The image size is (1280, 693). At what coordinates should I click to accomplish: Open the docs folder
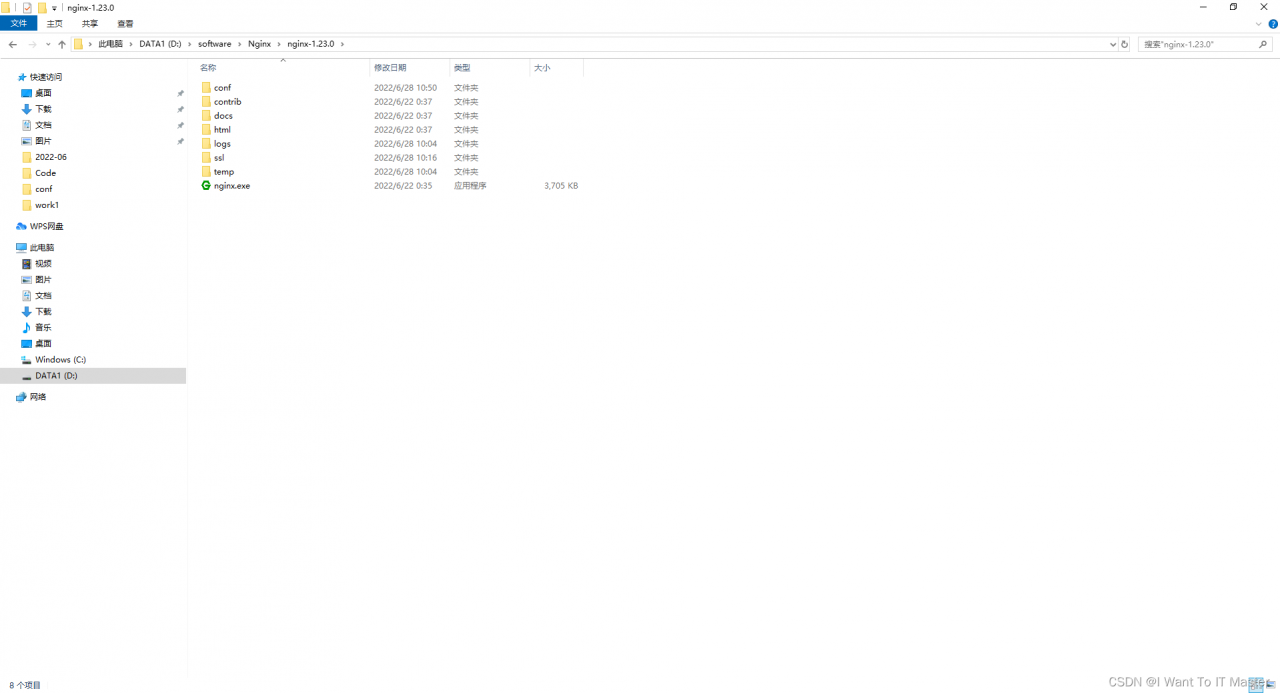[x=223, y=116]
